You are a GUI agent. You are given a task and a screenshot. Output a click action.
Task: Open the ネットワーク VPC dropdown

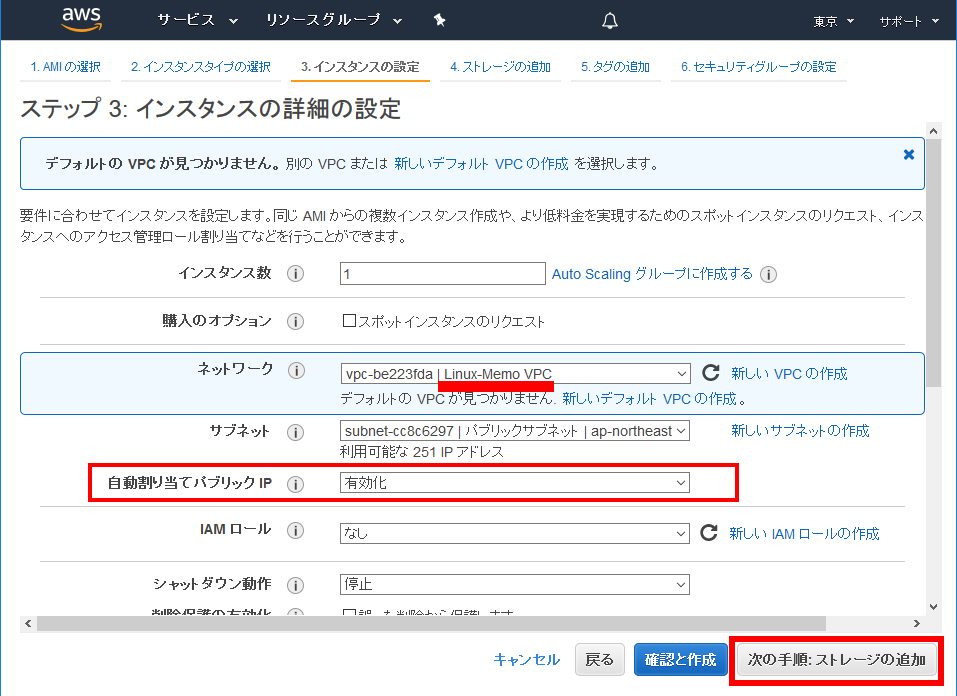pos(515,374)
